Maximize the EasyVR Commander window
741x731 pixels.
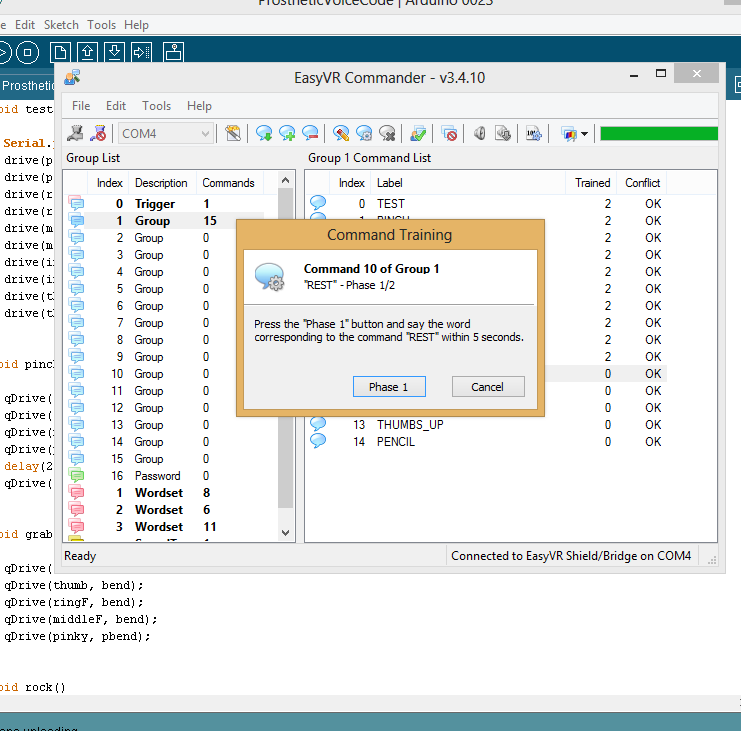(661, 73)
